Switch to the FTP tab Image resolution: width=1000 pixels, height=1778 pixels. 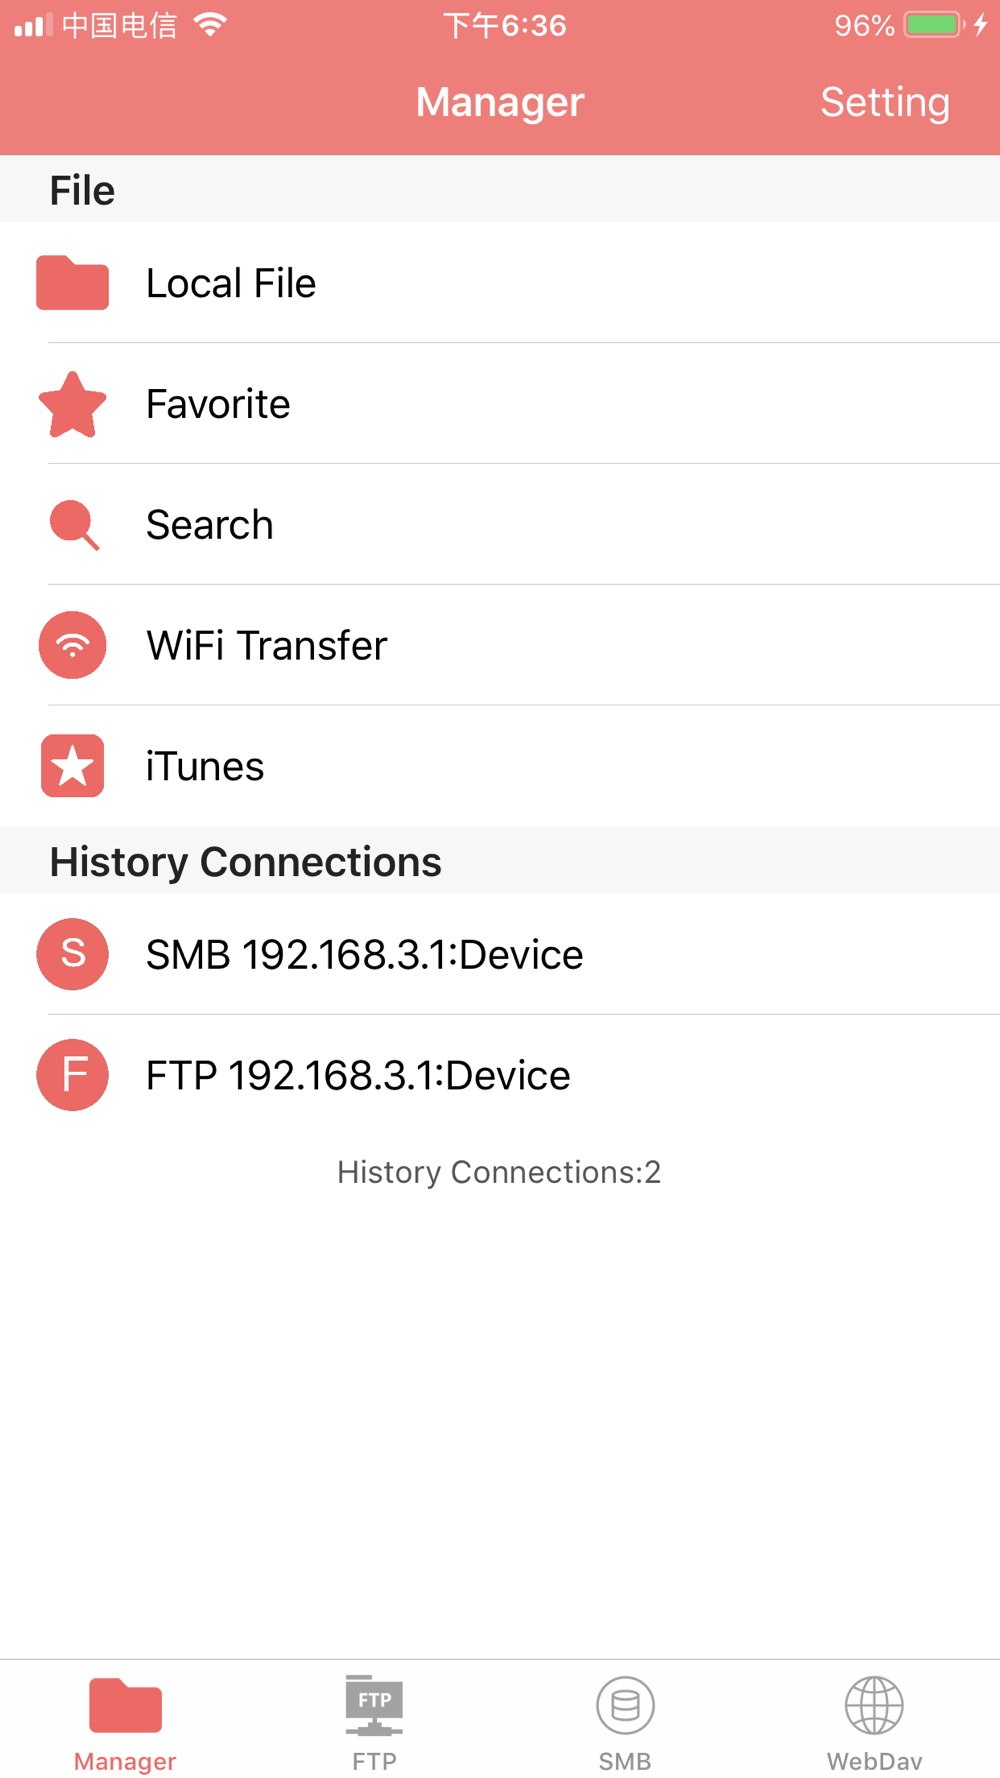coord(375,1723)
